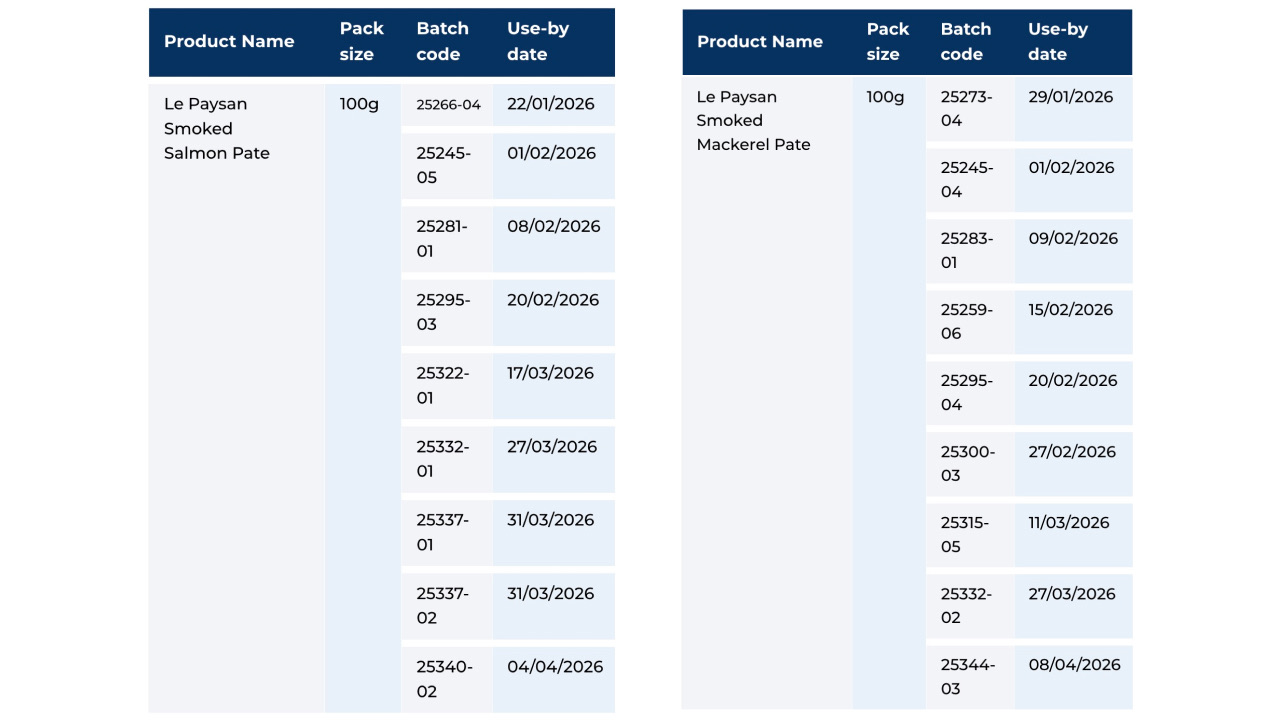Viewport: 1280px width, 720px height.
Task: Select use-by date 15/02/2026
Action: tap(1071, 310)
